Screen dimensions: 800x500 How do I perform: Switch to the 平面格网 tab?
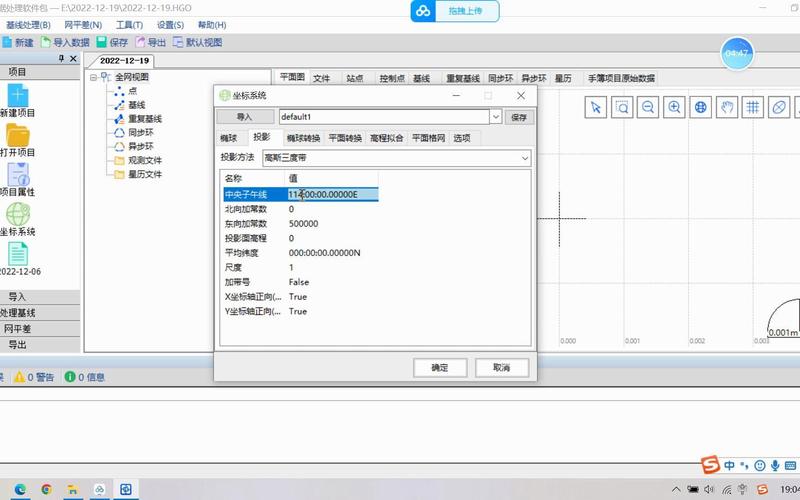click(x=429, y=138)
